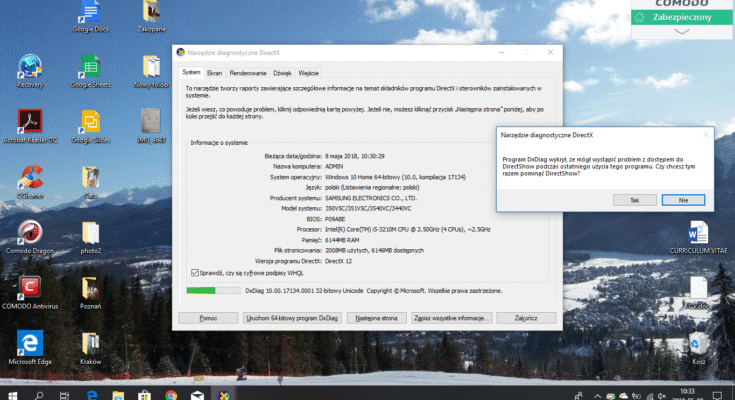The width and height of the screenshot is (735, 400).
Task: Click the 6144MB RAM memory value
Action: [x=342, y=240]
